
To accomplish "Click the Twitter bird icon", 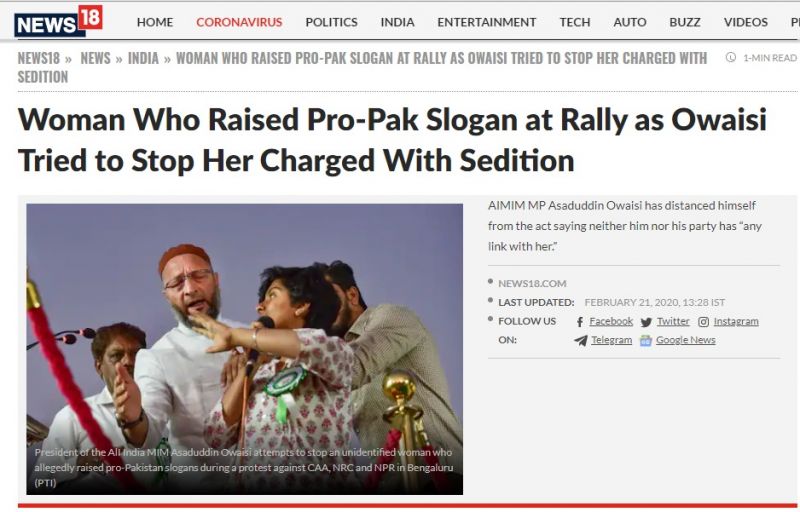I will [x=646, y=322].
